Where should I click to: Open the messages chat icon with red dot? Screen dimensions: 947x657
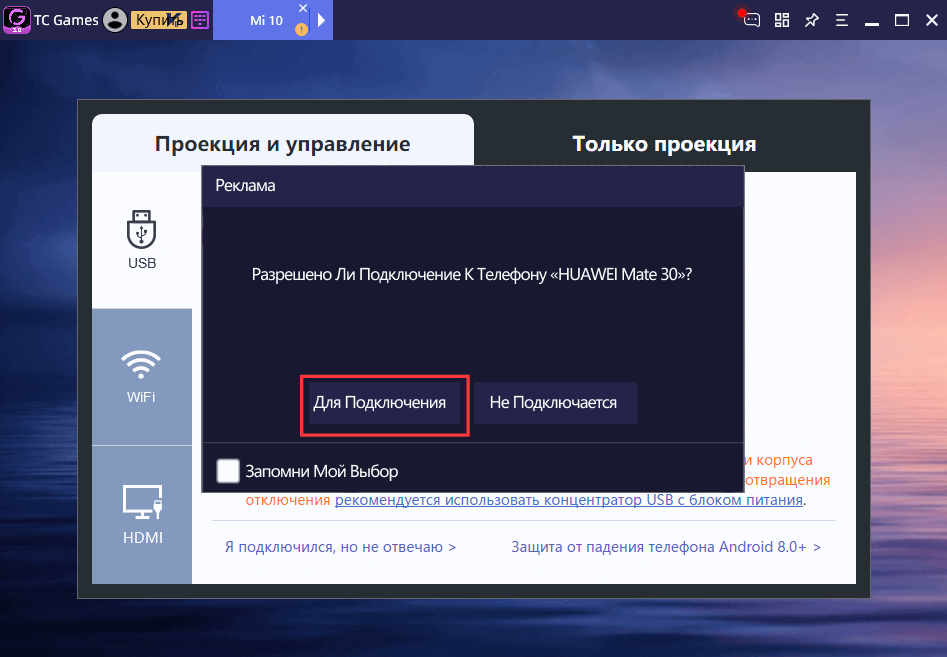750,19
